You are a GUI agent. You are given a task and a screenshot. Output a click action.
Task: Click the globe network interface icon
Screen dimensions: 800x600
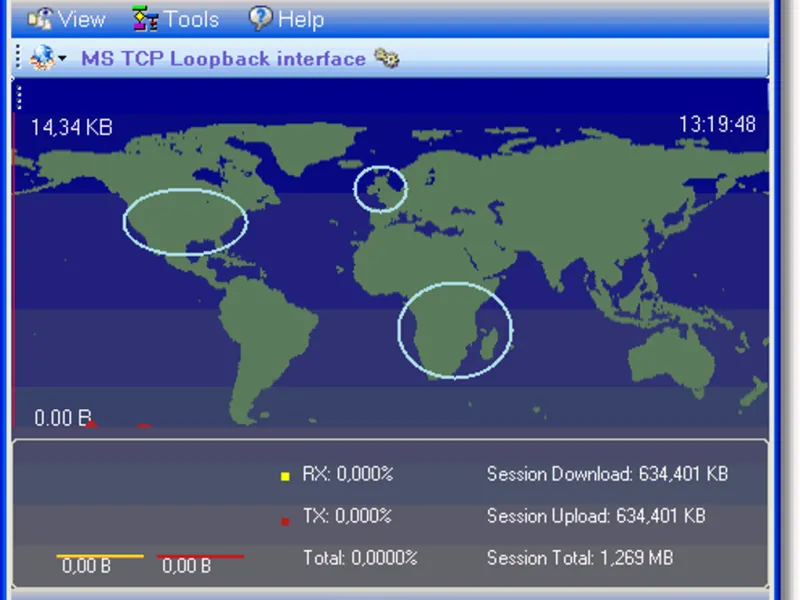[42, 58]
